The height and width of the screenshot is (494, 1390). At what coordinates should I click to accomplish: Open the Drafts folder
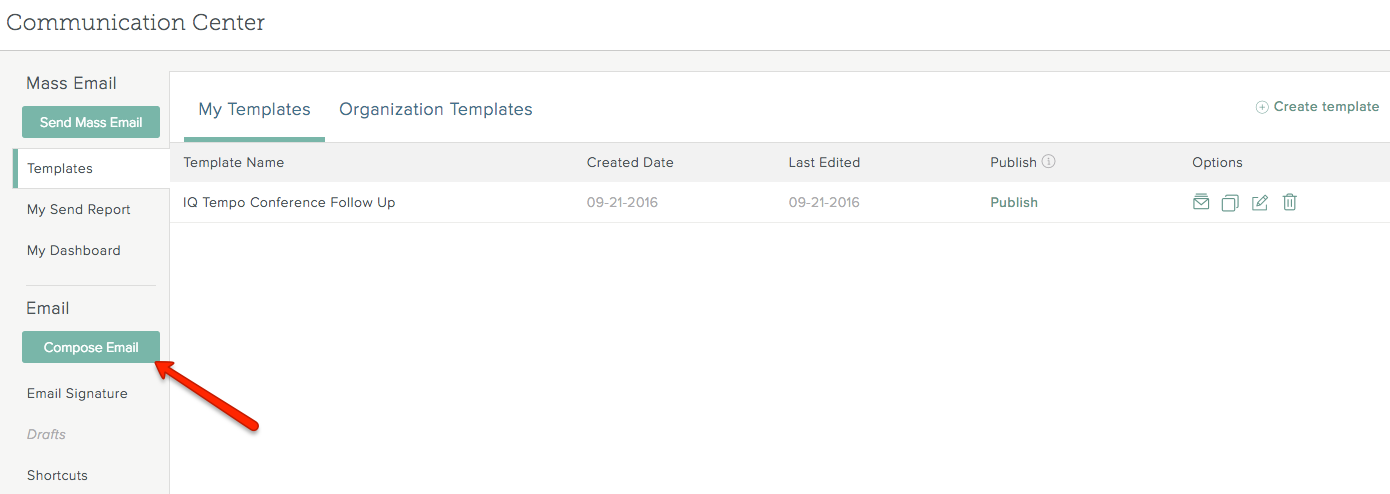[x=46, y=434]
